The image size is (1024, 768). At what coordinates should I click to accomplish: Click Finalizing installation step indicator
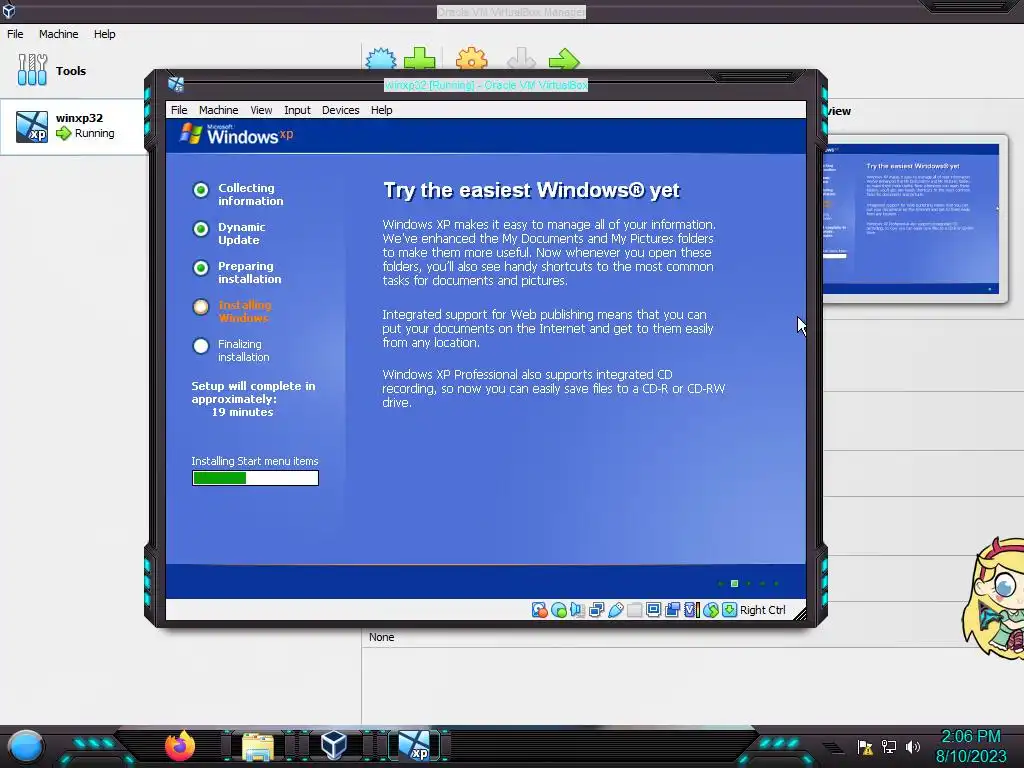click(x=200, y=346)
